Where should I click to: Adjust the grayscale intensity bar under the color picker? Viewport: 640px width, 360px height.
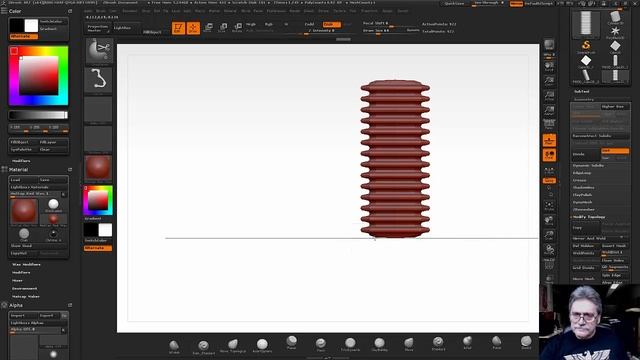pos(38,115)
